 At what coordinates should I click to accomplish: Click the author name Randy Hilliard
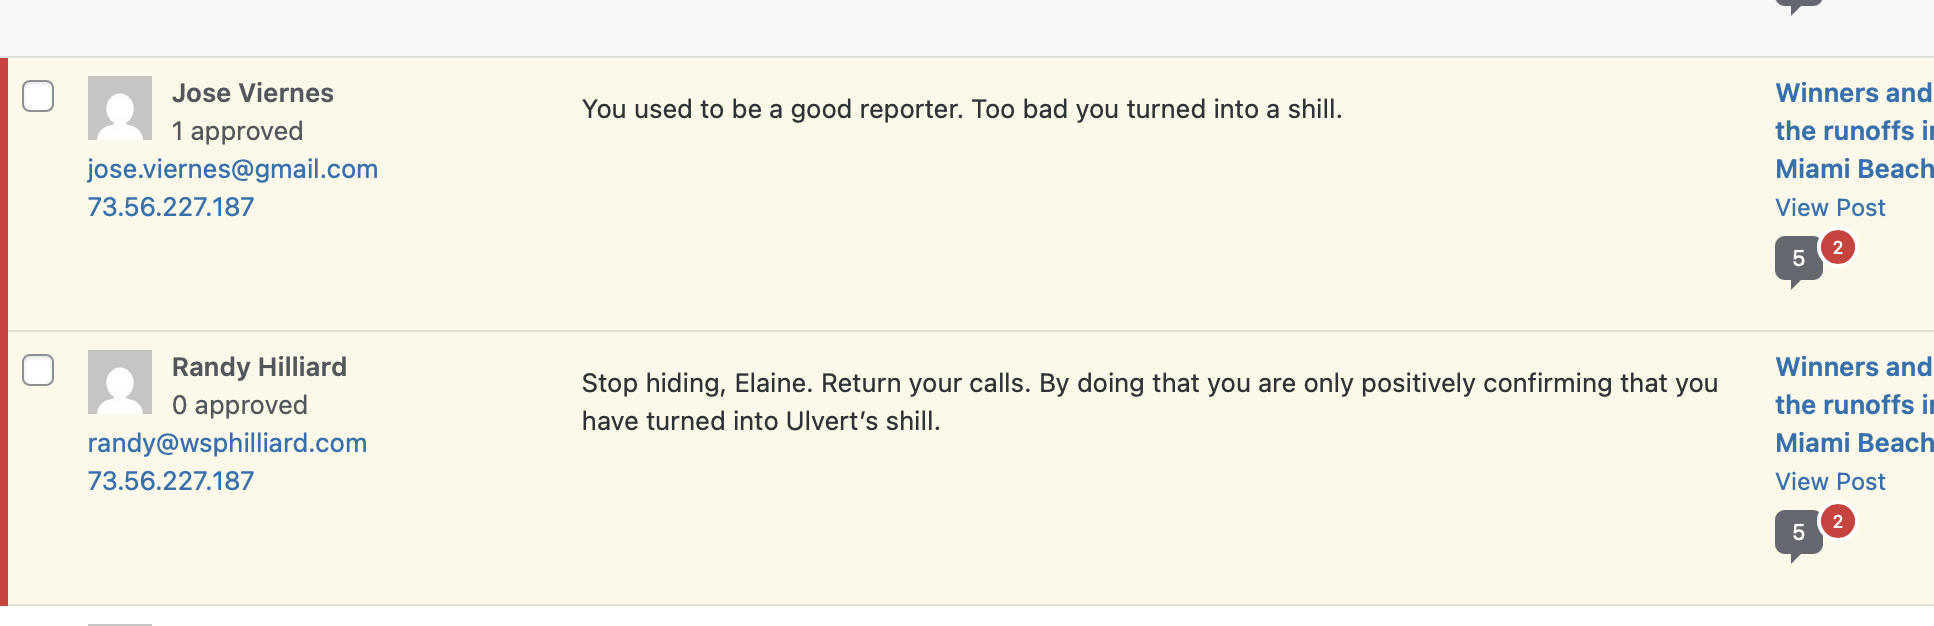click(x=259, y=367)
